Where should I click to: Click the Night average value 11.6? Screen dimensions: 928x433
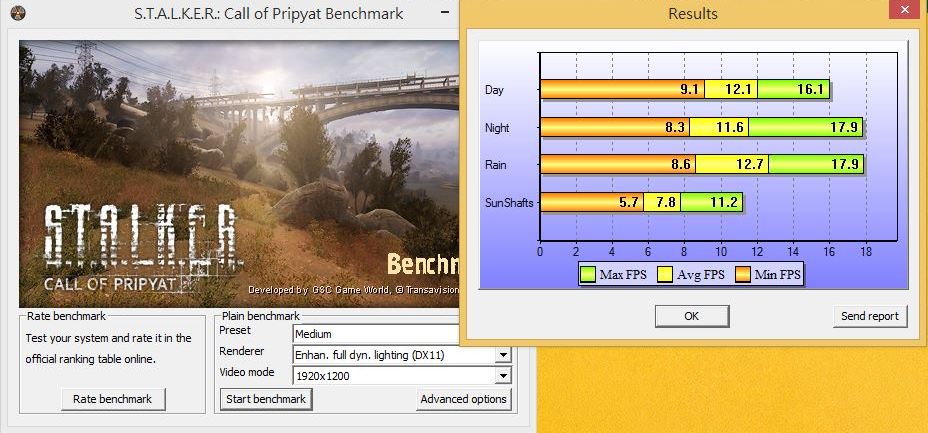[x=730, y=128]
